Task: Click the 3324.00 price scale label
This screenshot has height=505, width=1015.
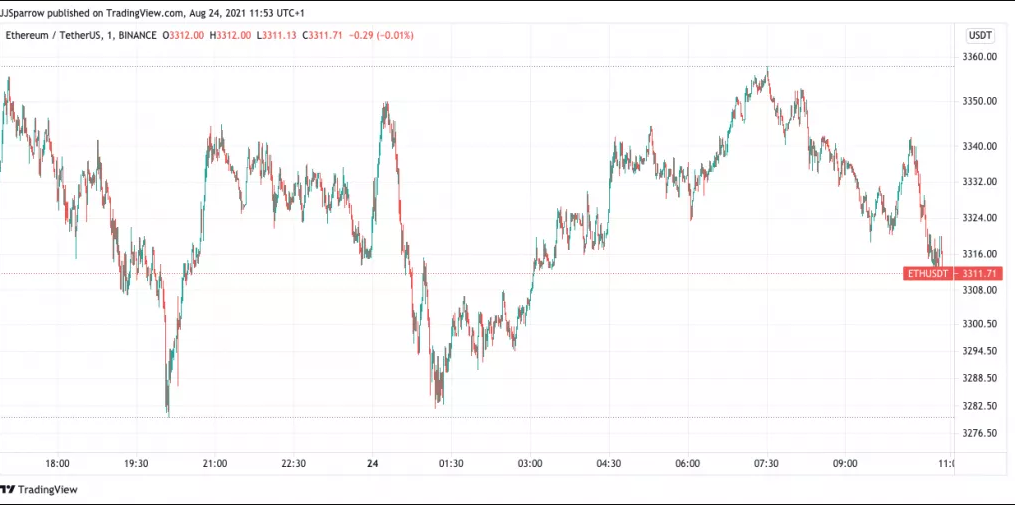Action: [979, 218]
